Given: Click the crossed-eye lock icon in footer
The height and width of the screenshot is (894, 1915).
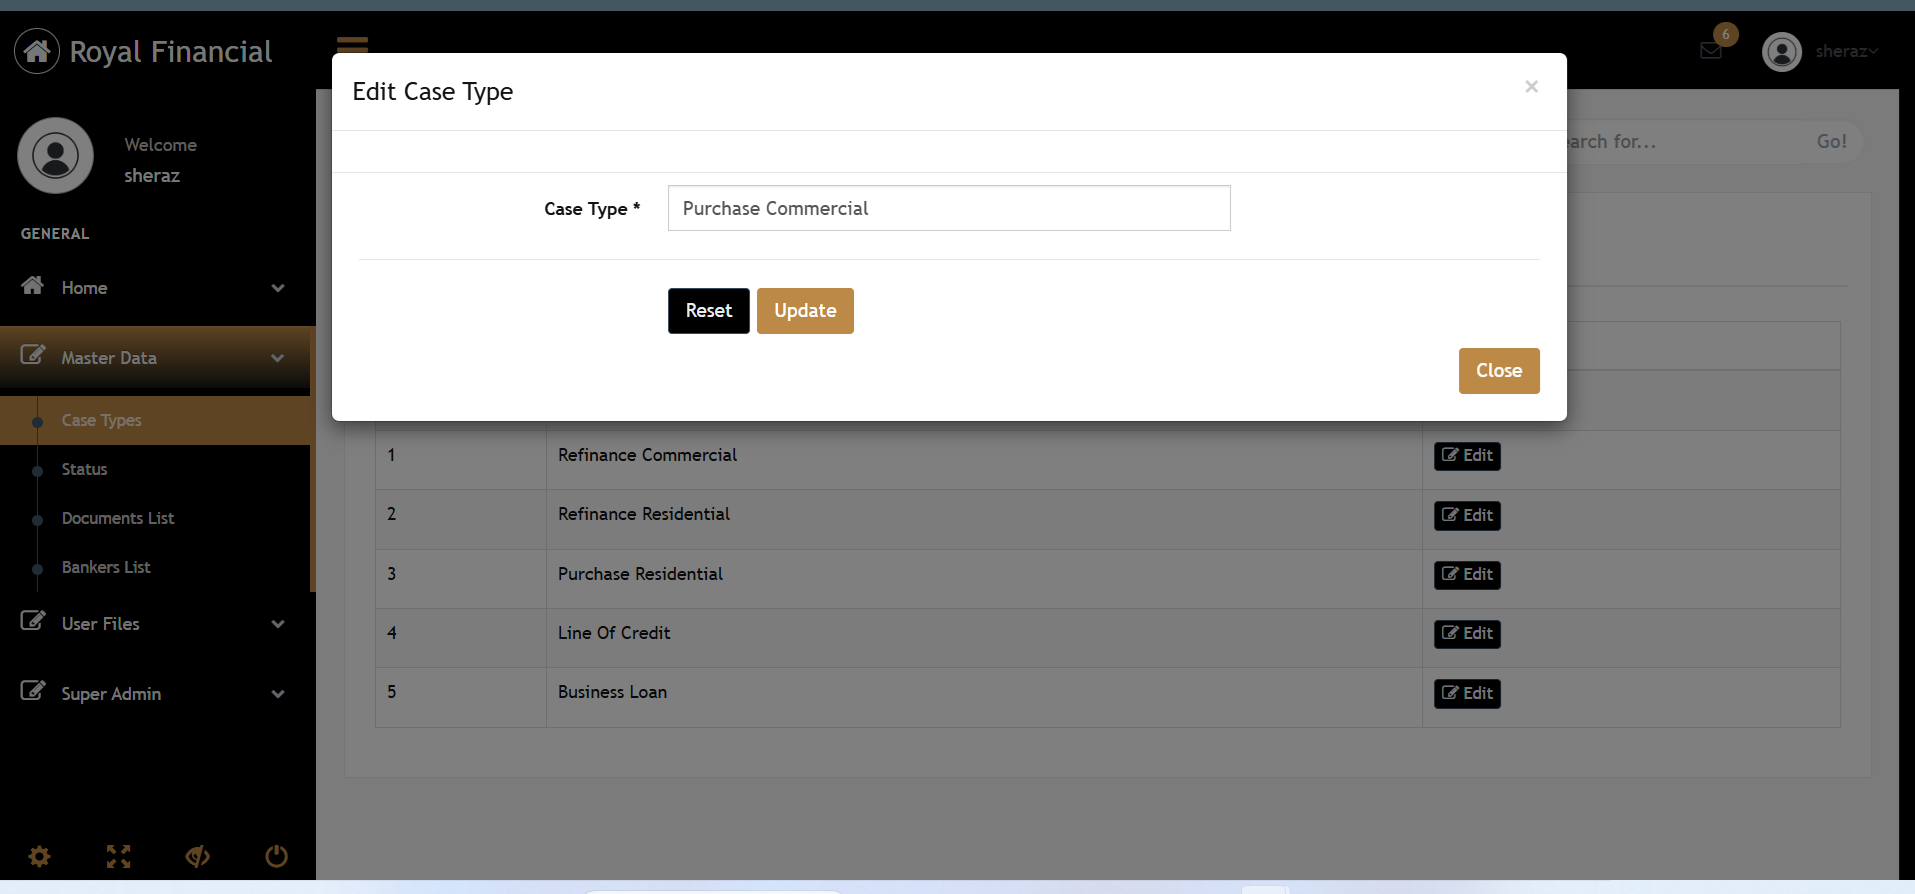Looking at the screenshot, I should pyautogui.click(x=197, y=856).
